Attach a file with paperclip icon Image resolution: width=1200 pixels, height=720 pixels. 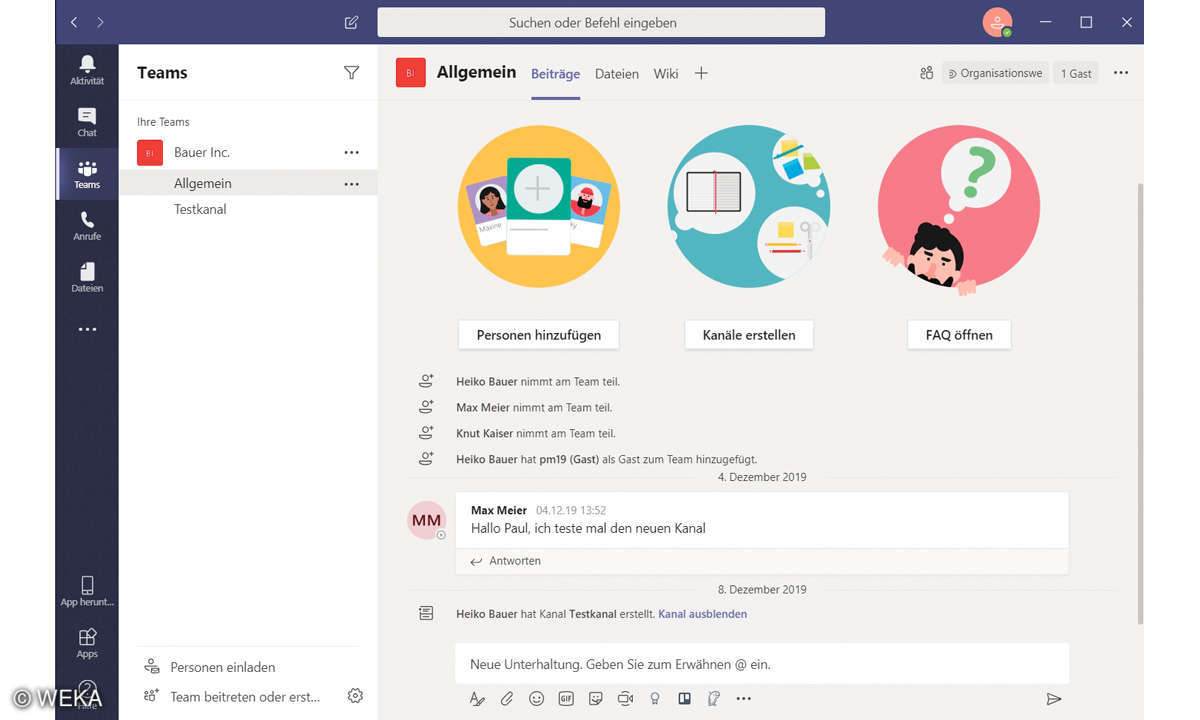tap(507, 699)
